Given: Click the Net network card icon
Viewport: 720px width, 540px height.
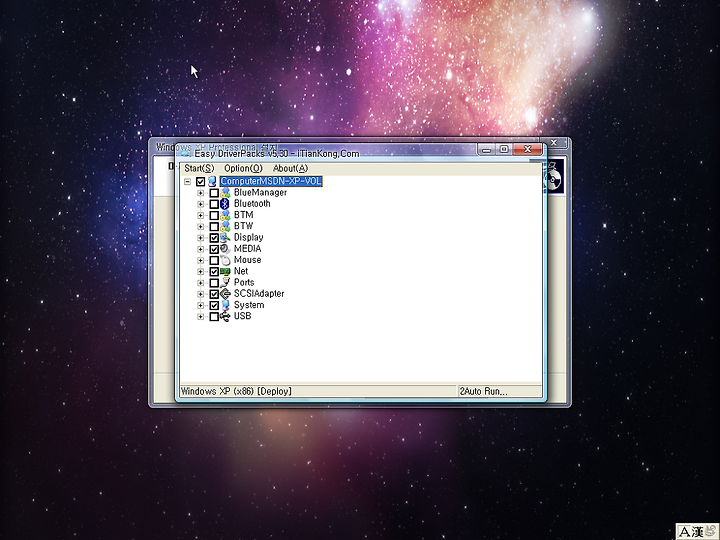Looking at the screenshot, I should click(225, 271).
